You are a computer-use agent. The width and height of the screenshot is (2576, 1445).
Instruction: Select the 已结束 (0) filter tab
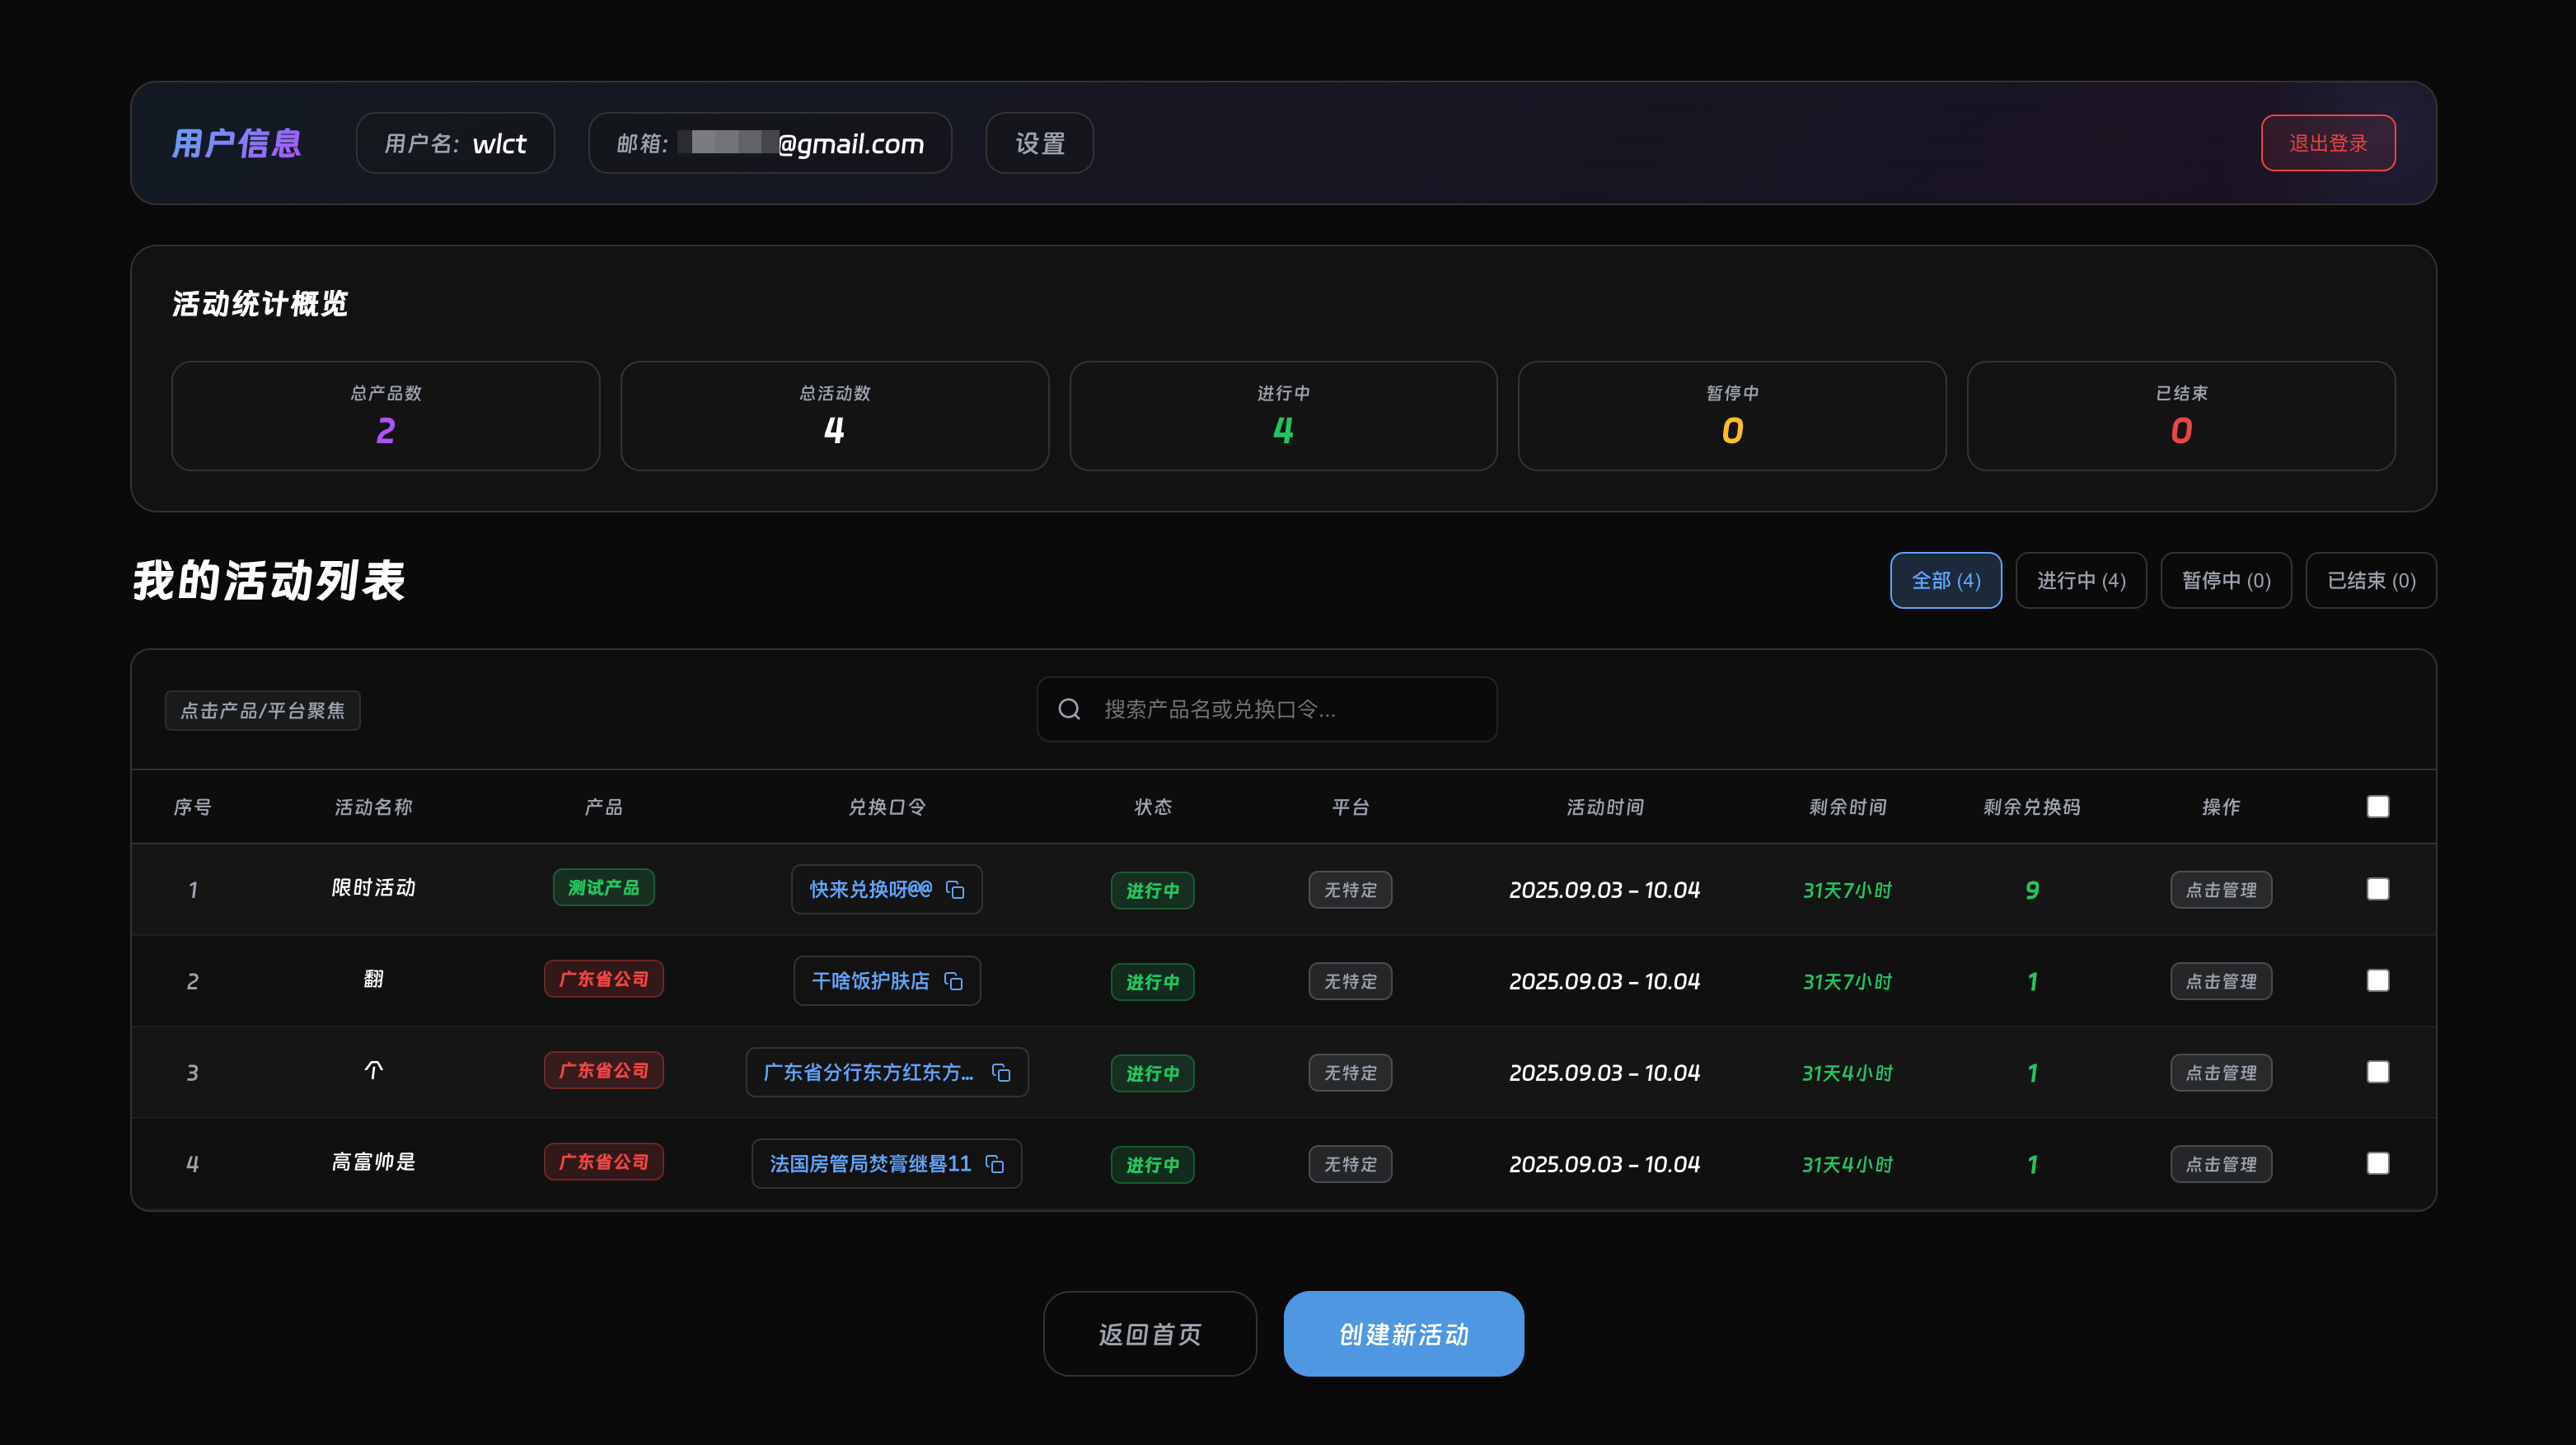[2371, 580]
